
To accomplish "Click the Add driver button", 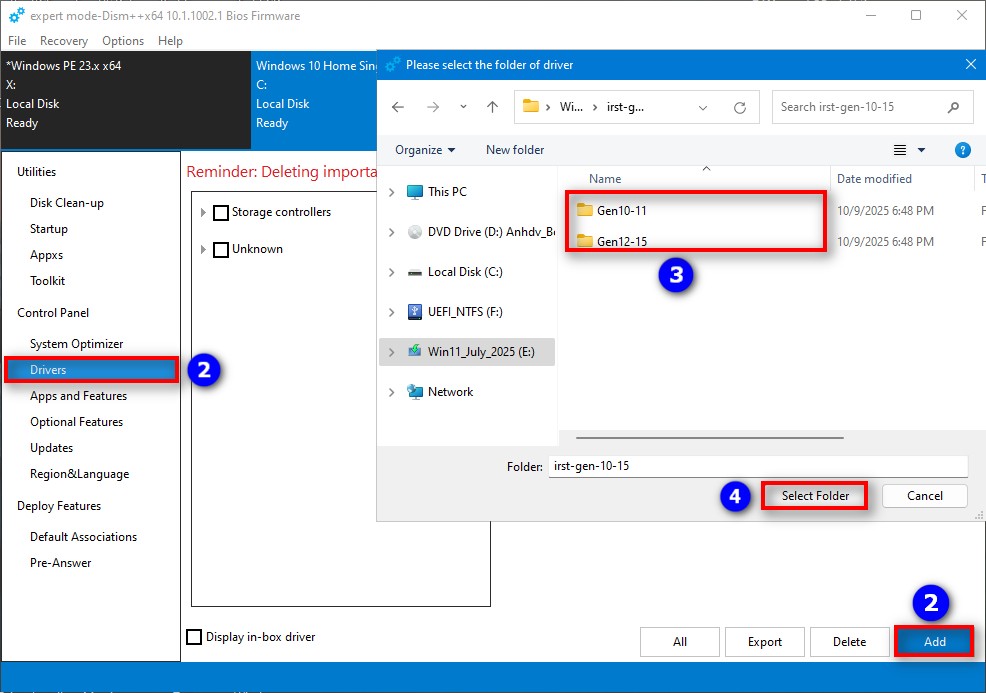I will pyautogui.click(x=934, y=642).
